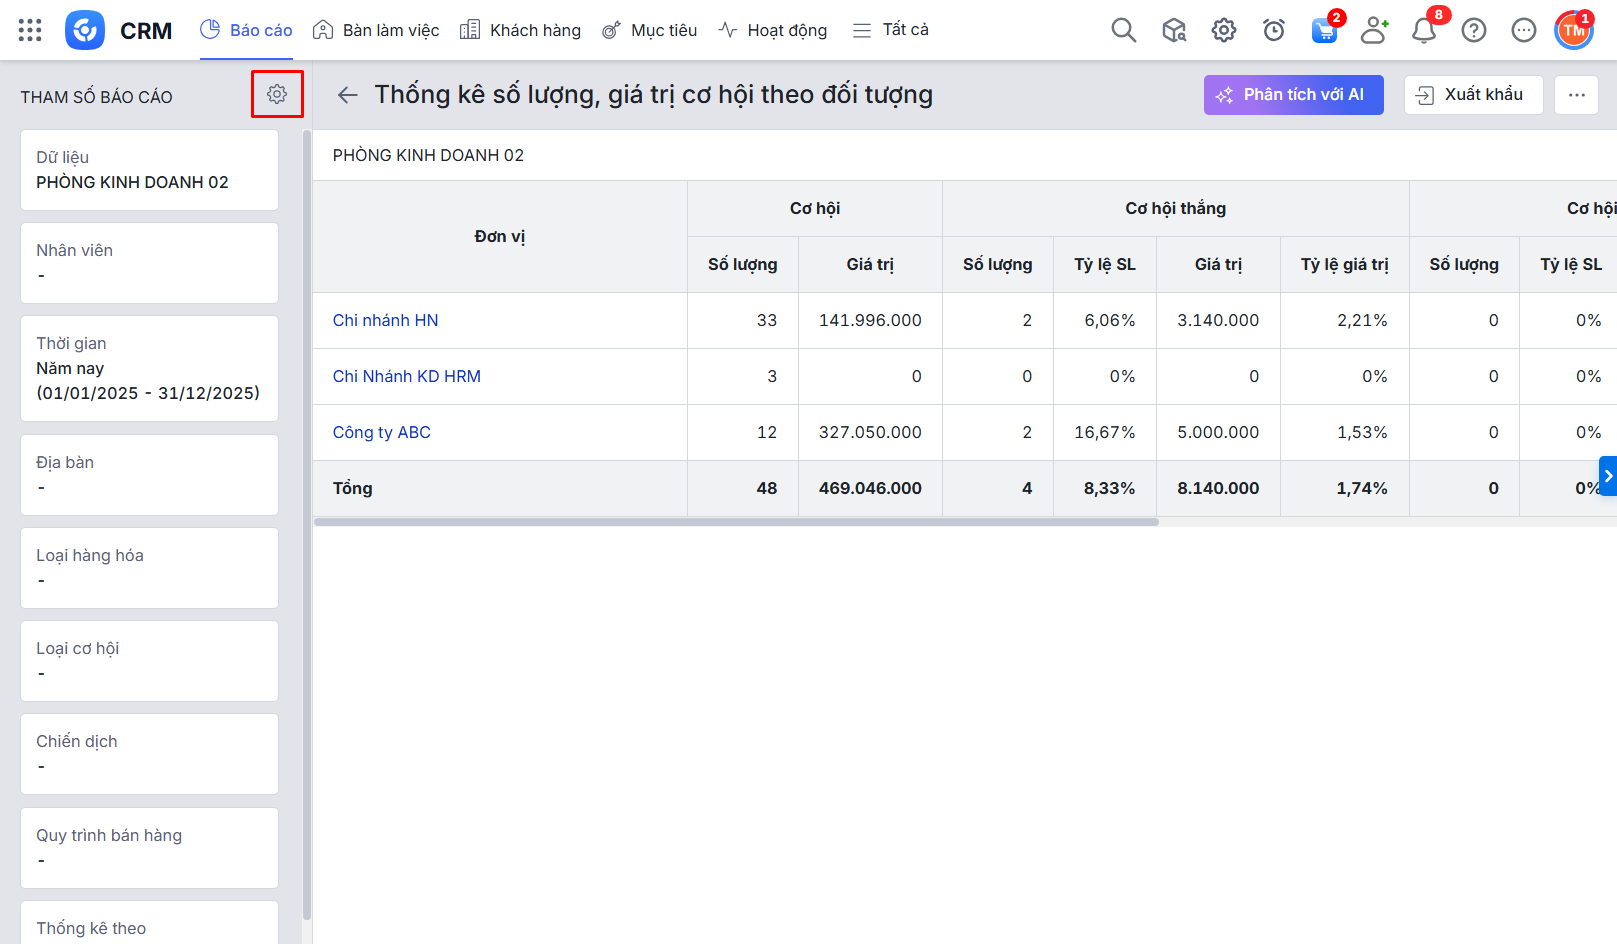1617x944 pixels.
Task: Open report parameter settings gear
Action: click(277, 94)
